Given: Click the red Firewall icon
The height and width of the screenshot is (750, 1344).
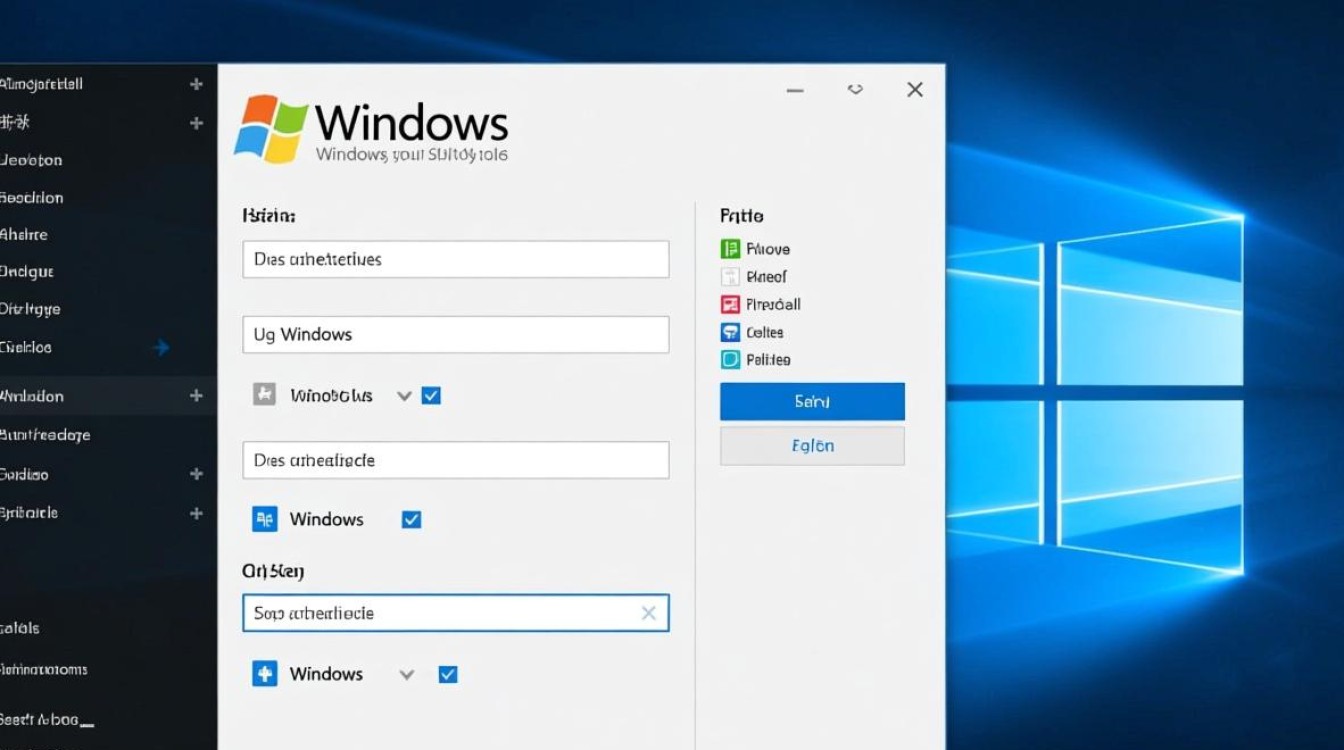Looking at the screenshot, I should tap(730, 304).
